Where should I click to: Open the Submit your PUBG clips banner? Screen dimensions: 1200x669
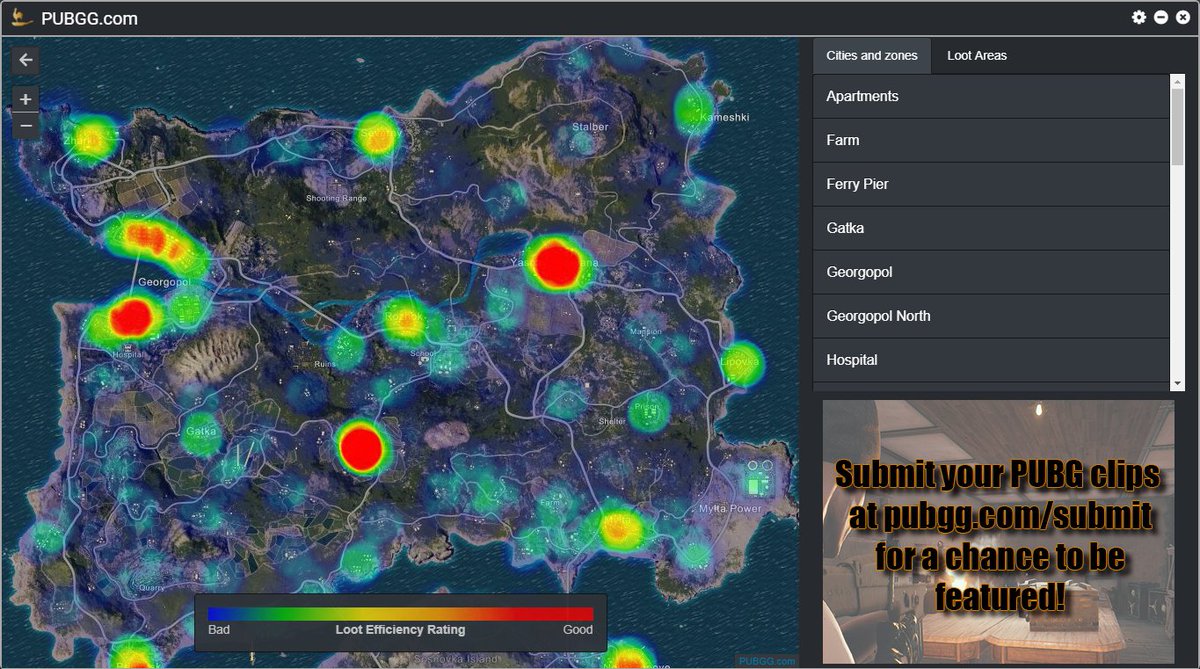998,532
